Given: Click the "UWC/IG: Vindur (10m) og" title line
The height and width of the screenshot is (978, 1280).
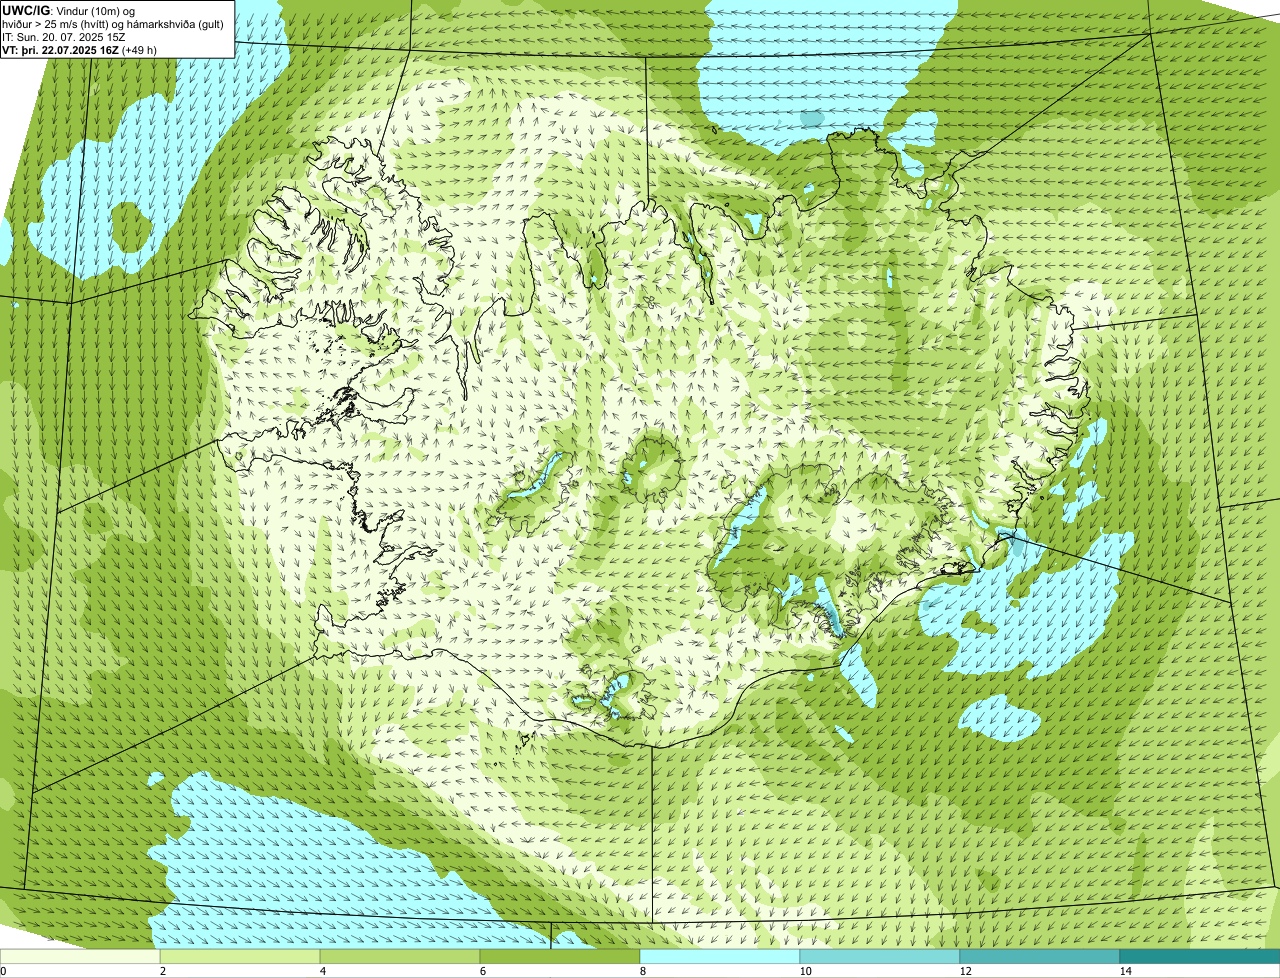Looking at the screenshot, I should [x=69, y=10].
